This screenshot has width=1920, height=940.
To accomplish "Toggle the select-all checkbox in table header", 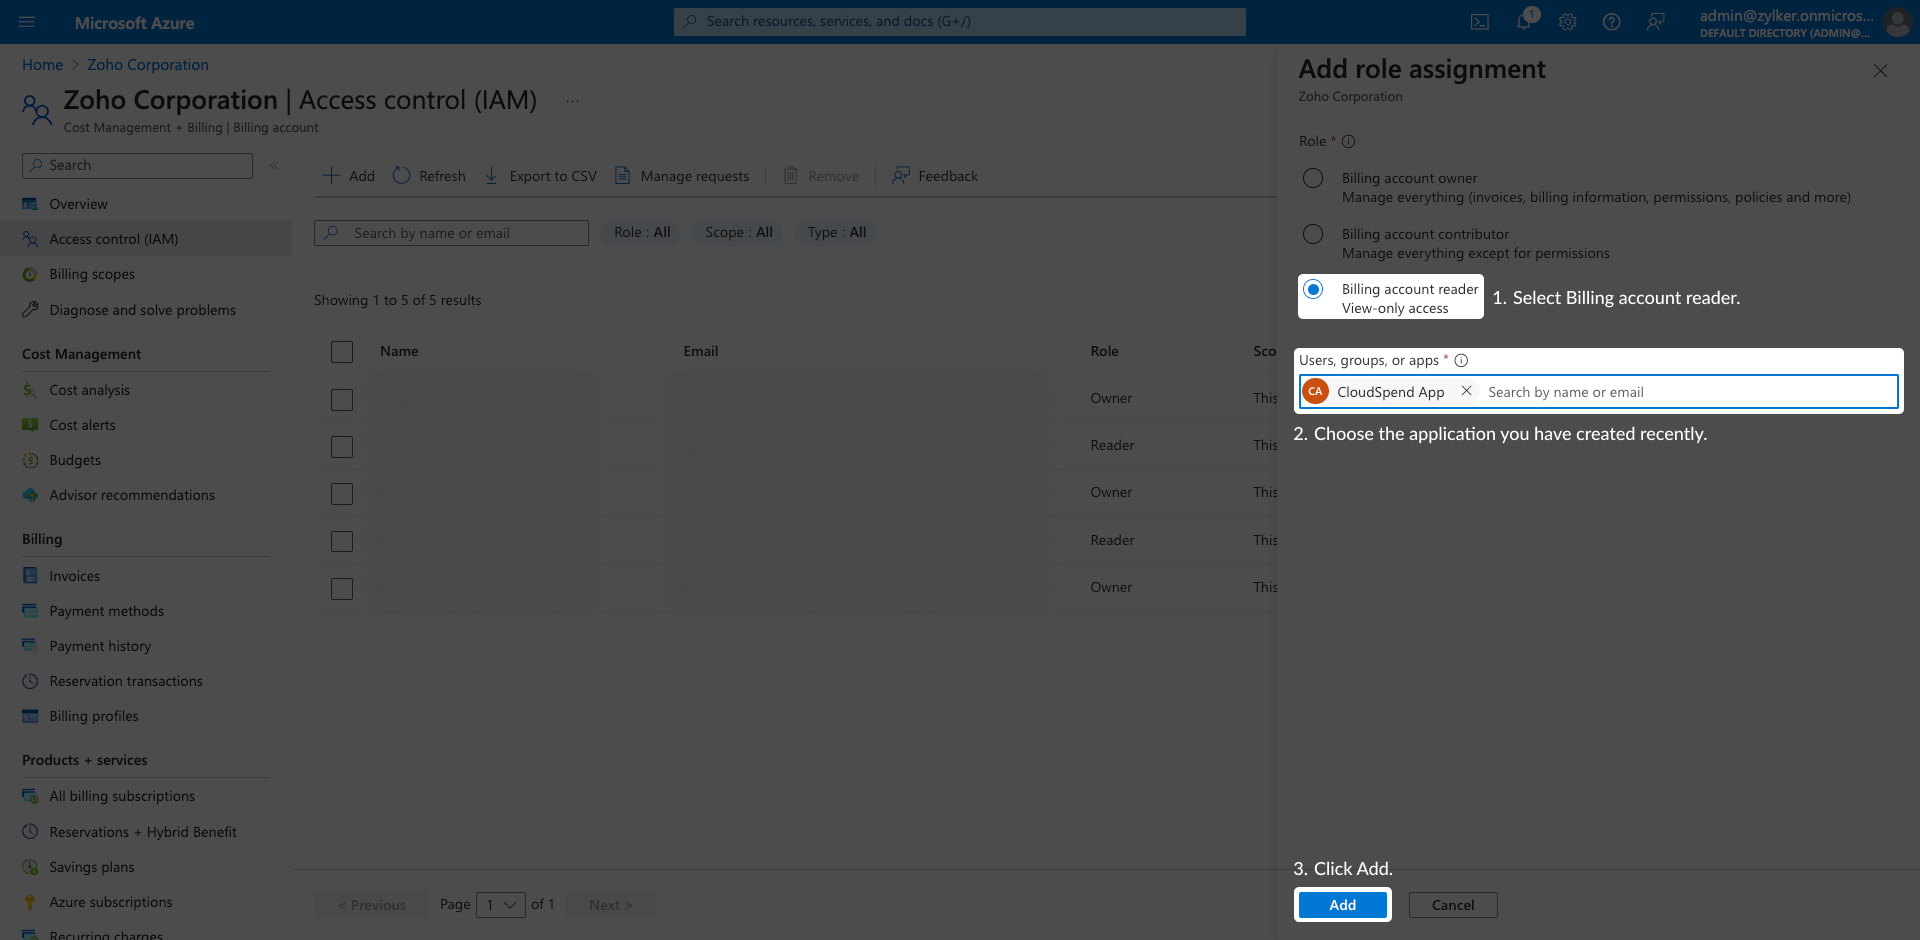I will pyautogui.click(x=342, y=352).
